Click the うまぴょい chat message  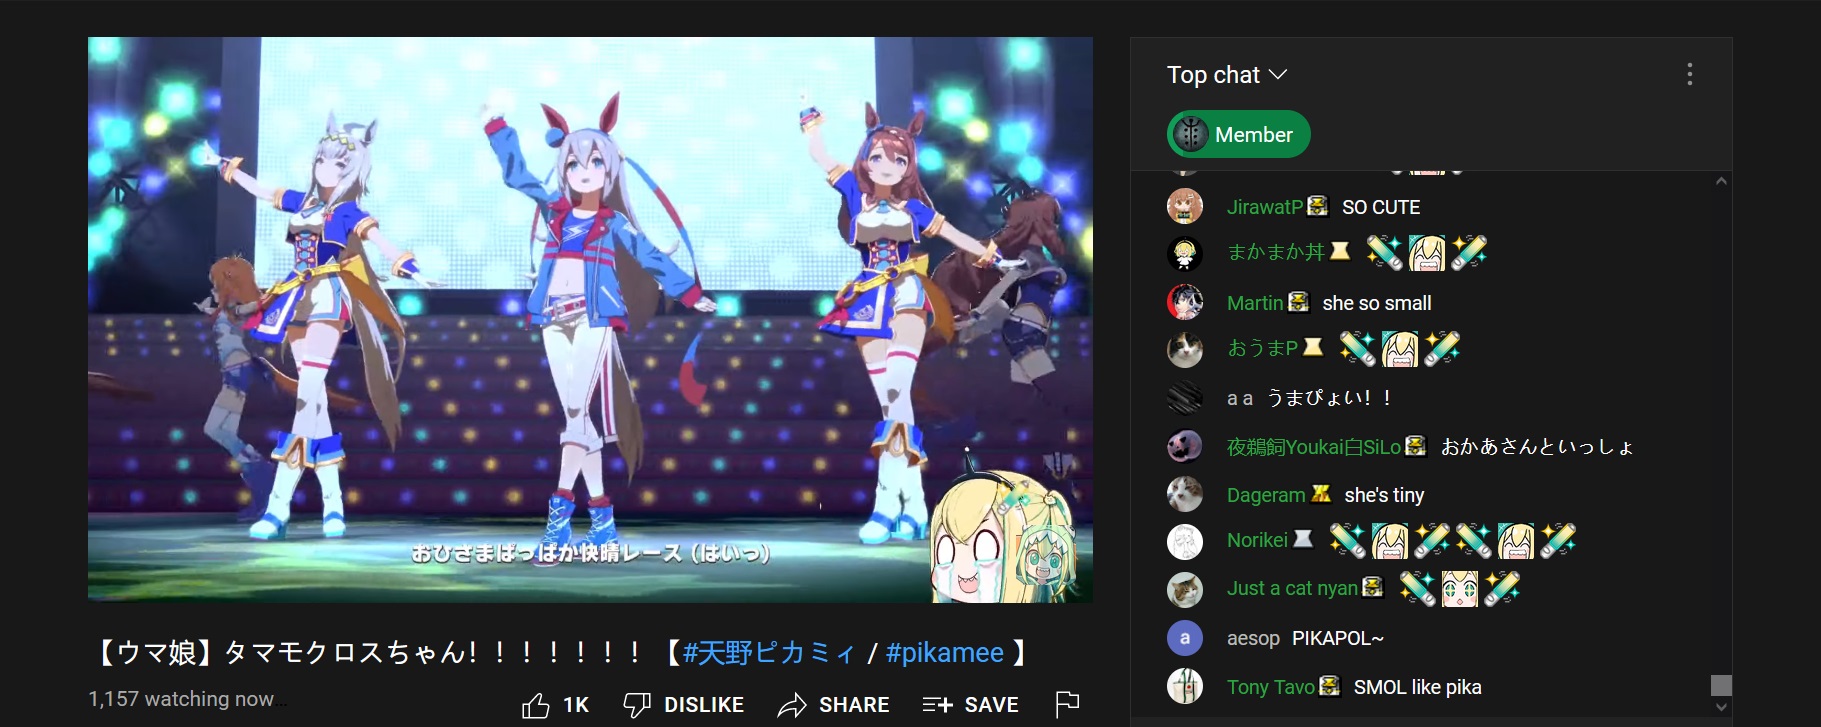[1329, 398]
